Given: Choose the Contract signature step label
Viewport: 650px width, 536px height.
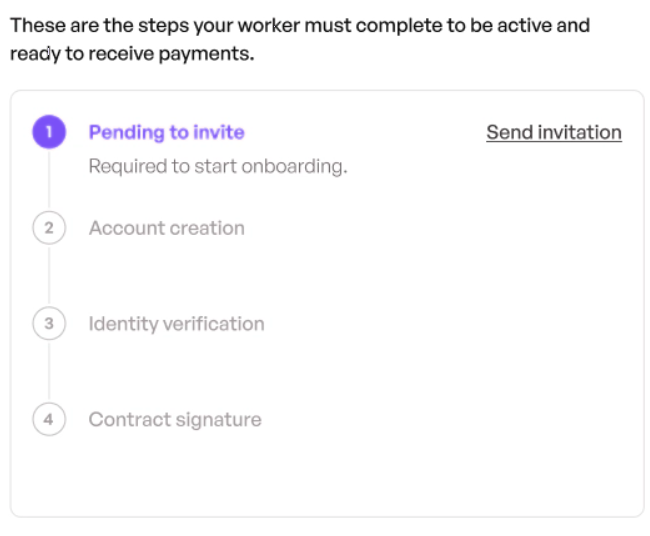Looking at the screenshot, I should [x=175, y=420].
